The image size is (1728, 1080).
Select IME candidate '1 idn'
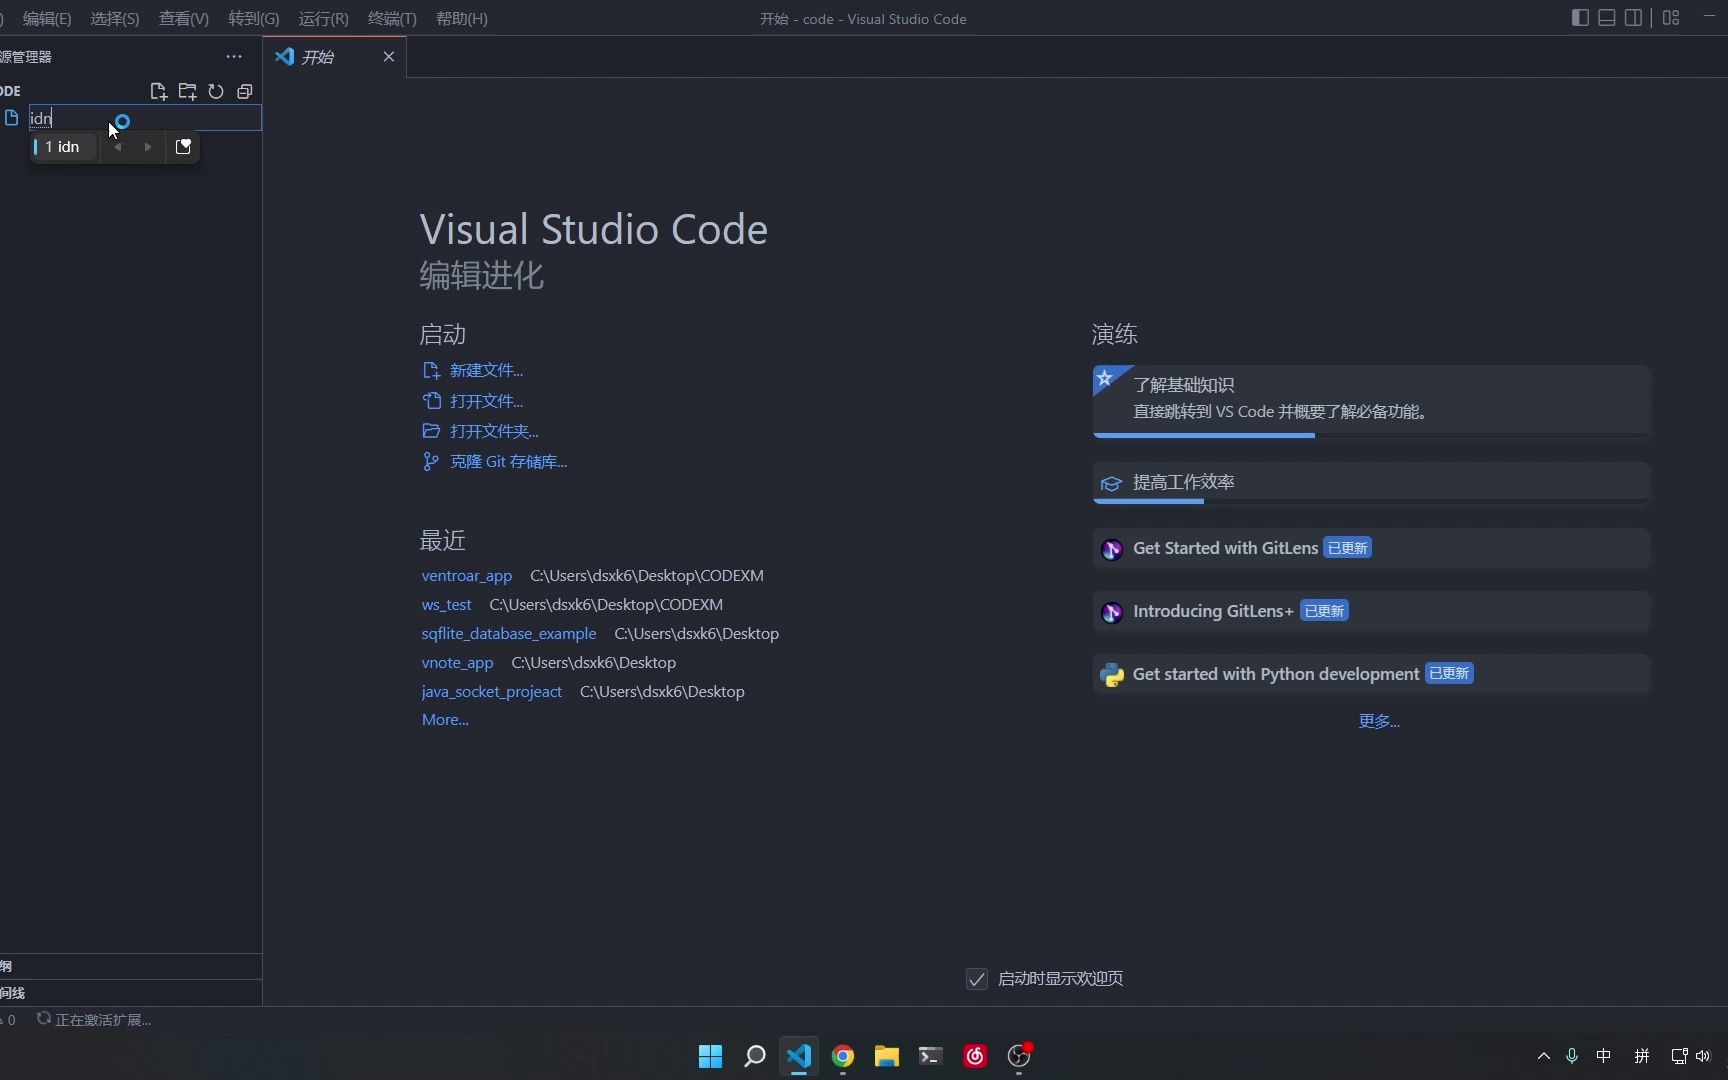click(x=62, y=147)
